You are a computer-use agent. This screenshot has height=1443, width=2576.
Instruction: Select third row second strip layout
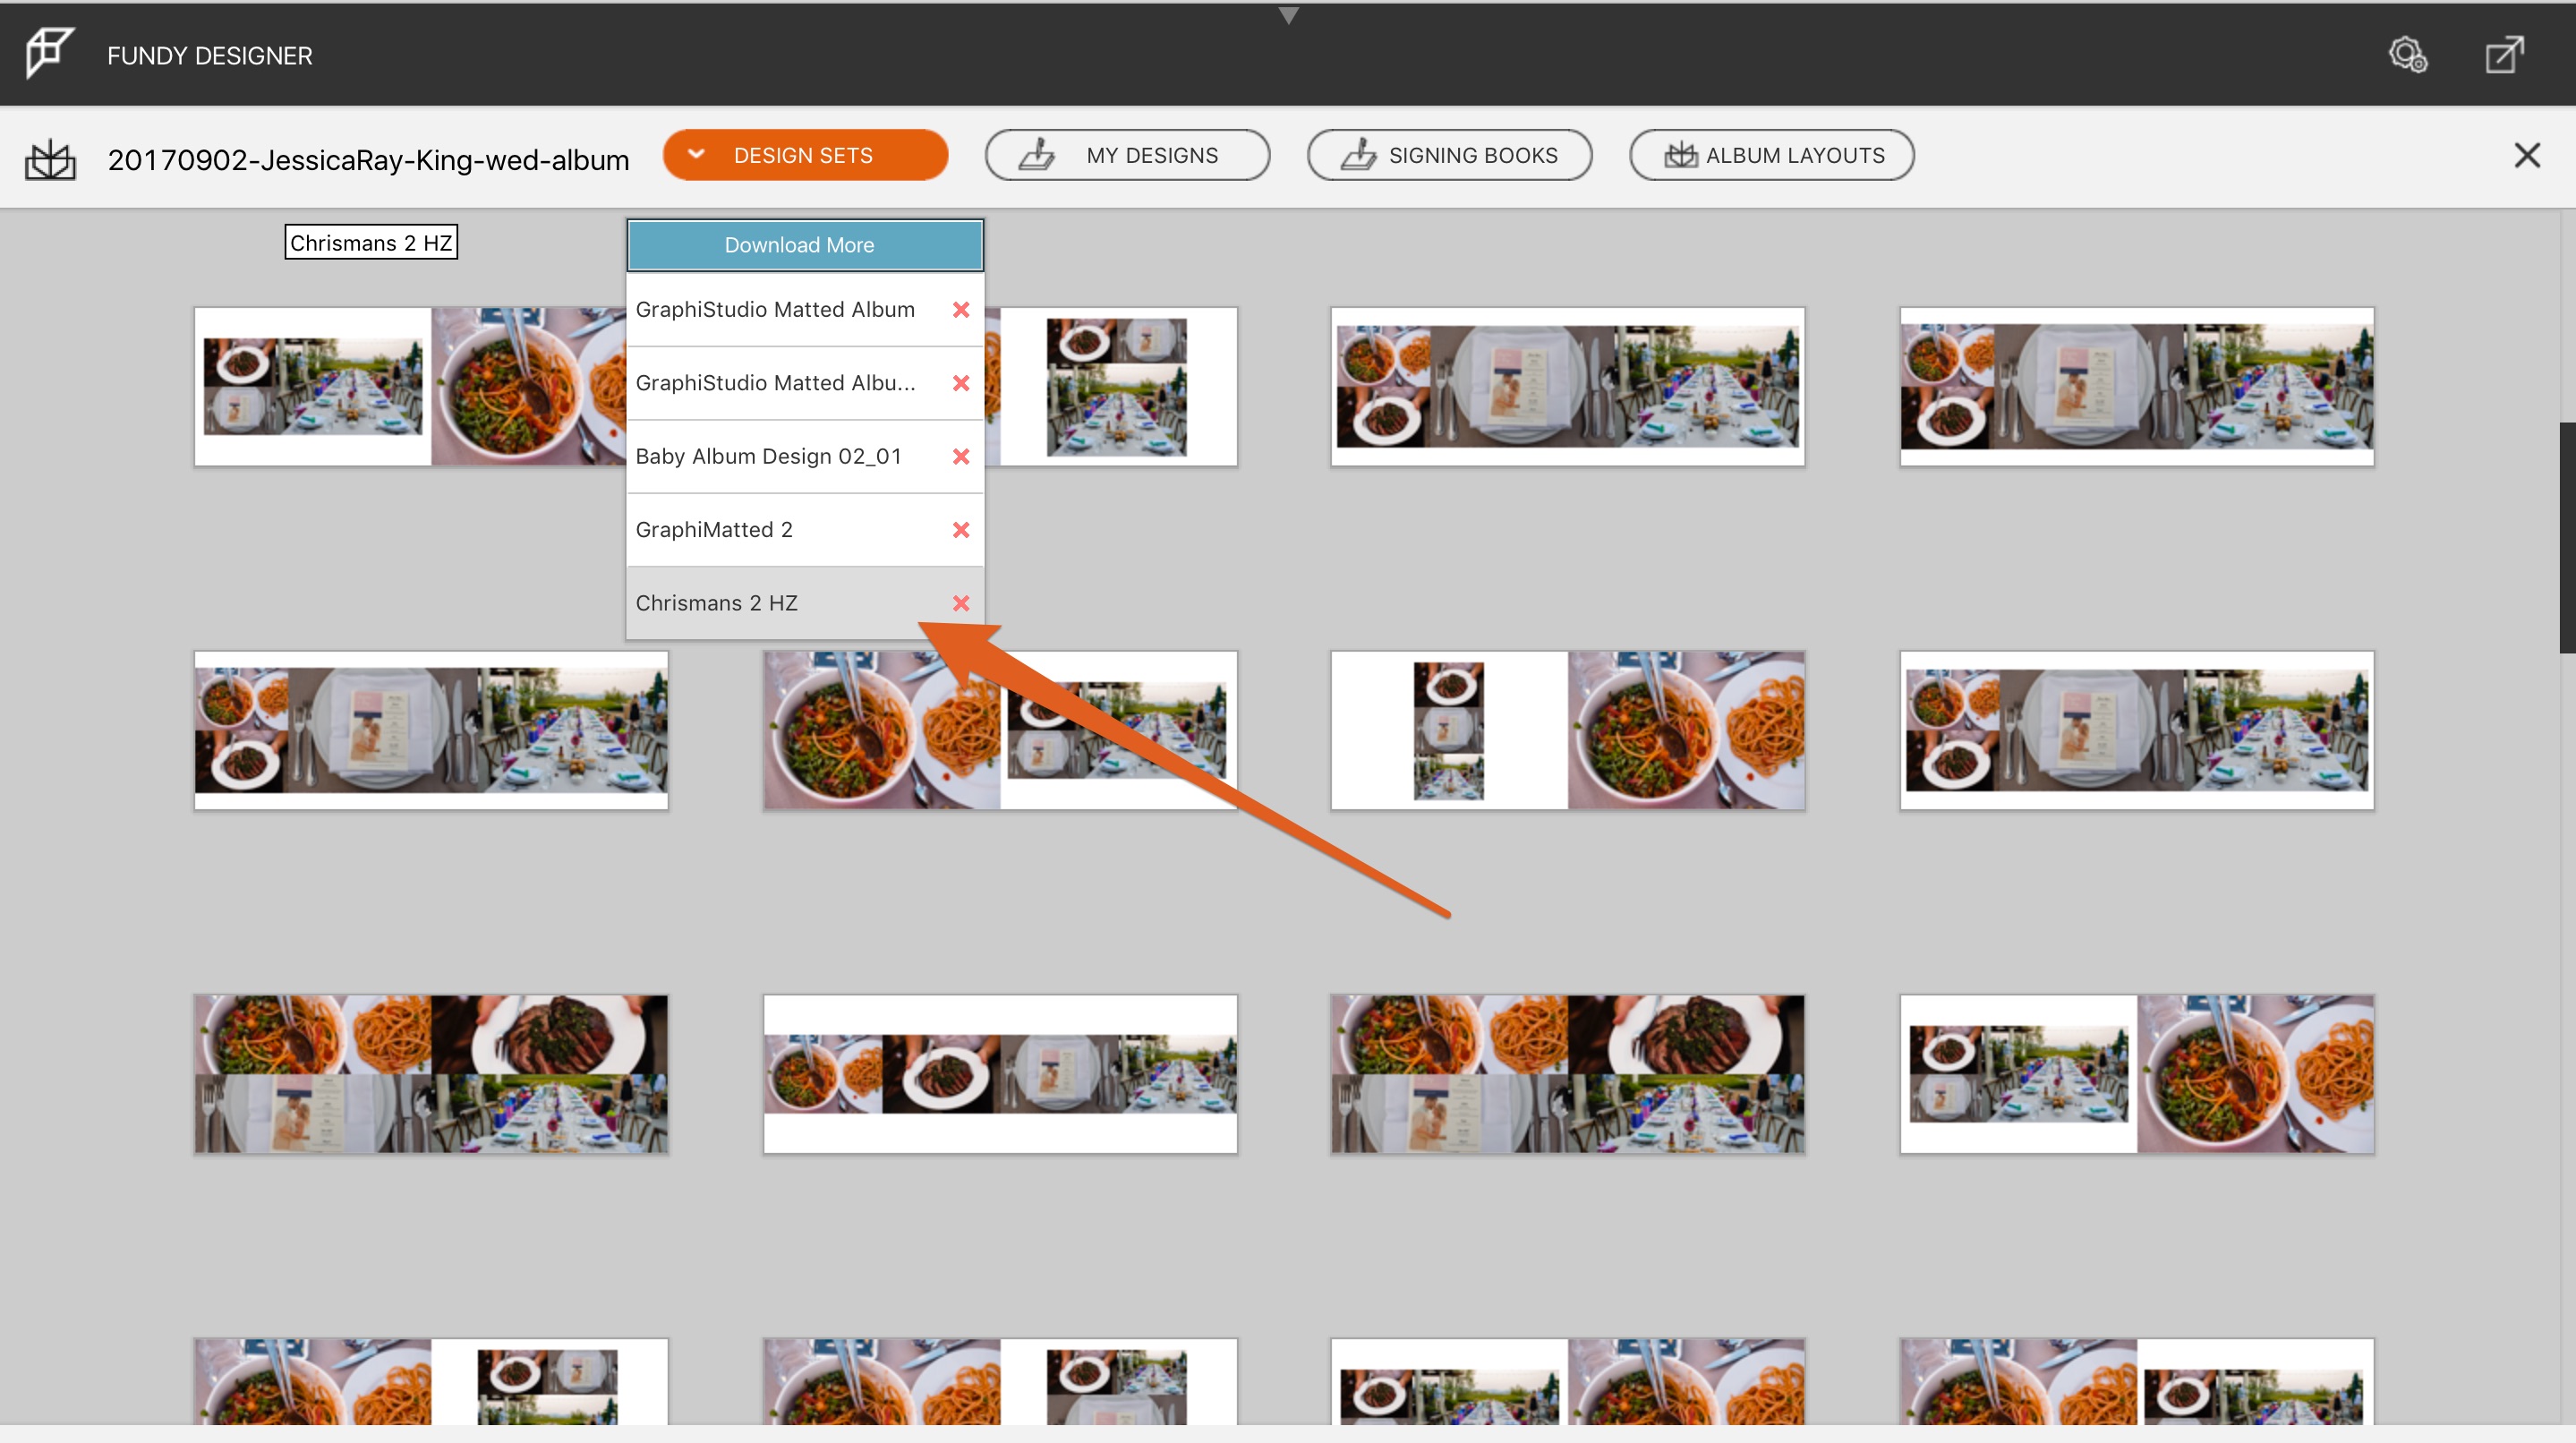(1000, 1074)
